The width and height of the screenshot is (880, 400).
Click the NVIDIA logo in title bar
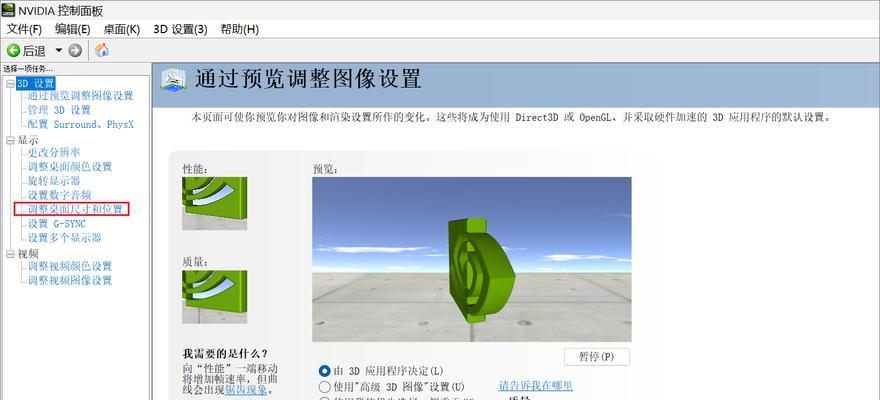tap(8, 10)
